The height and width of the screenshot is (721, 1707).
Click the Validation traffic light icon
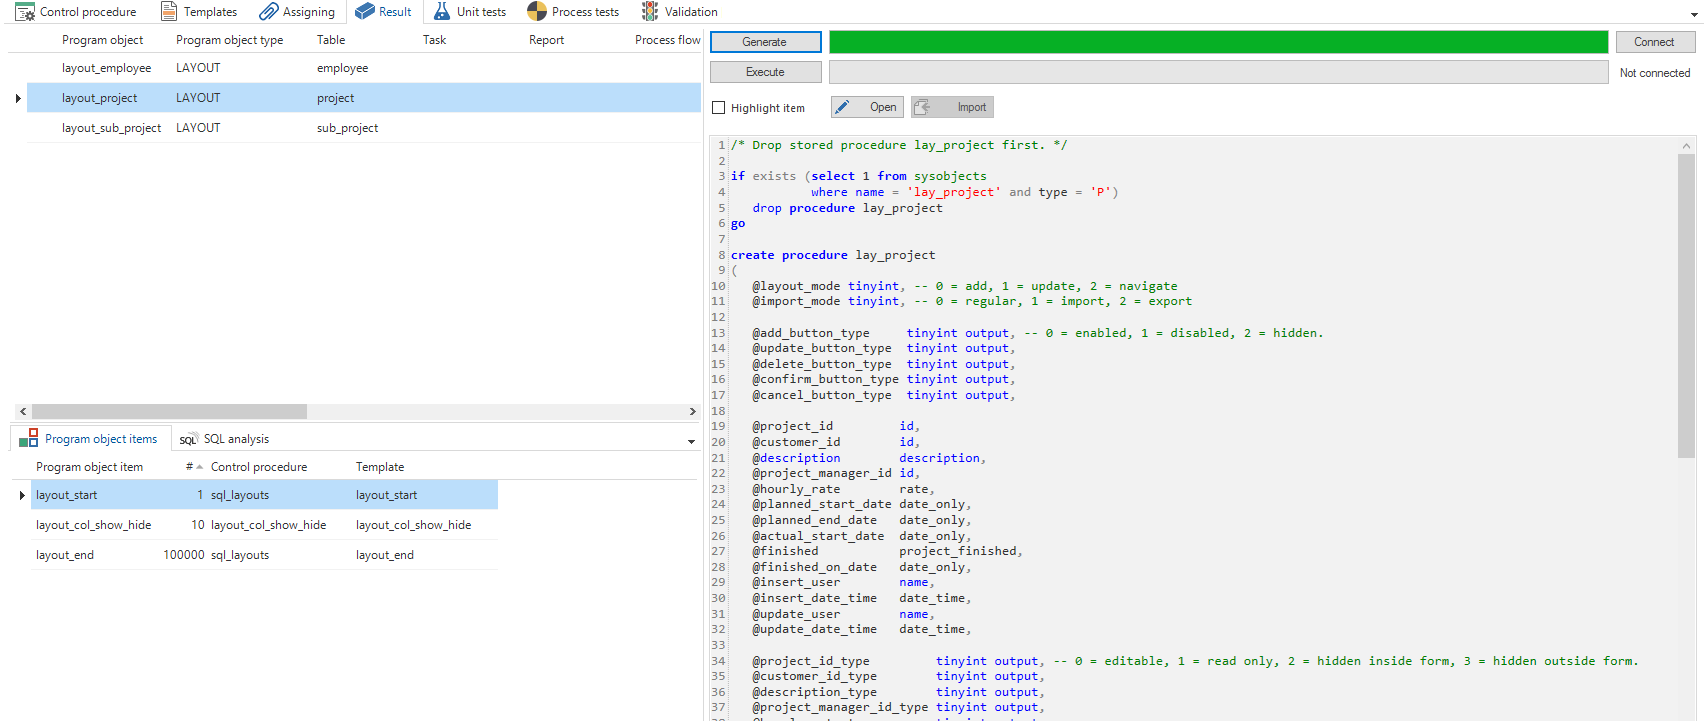[650, 12]
